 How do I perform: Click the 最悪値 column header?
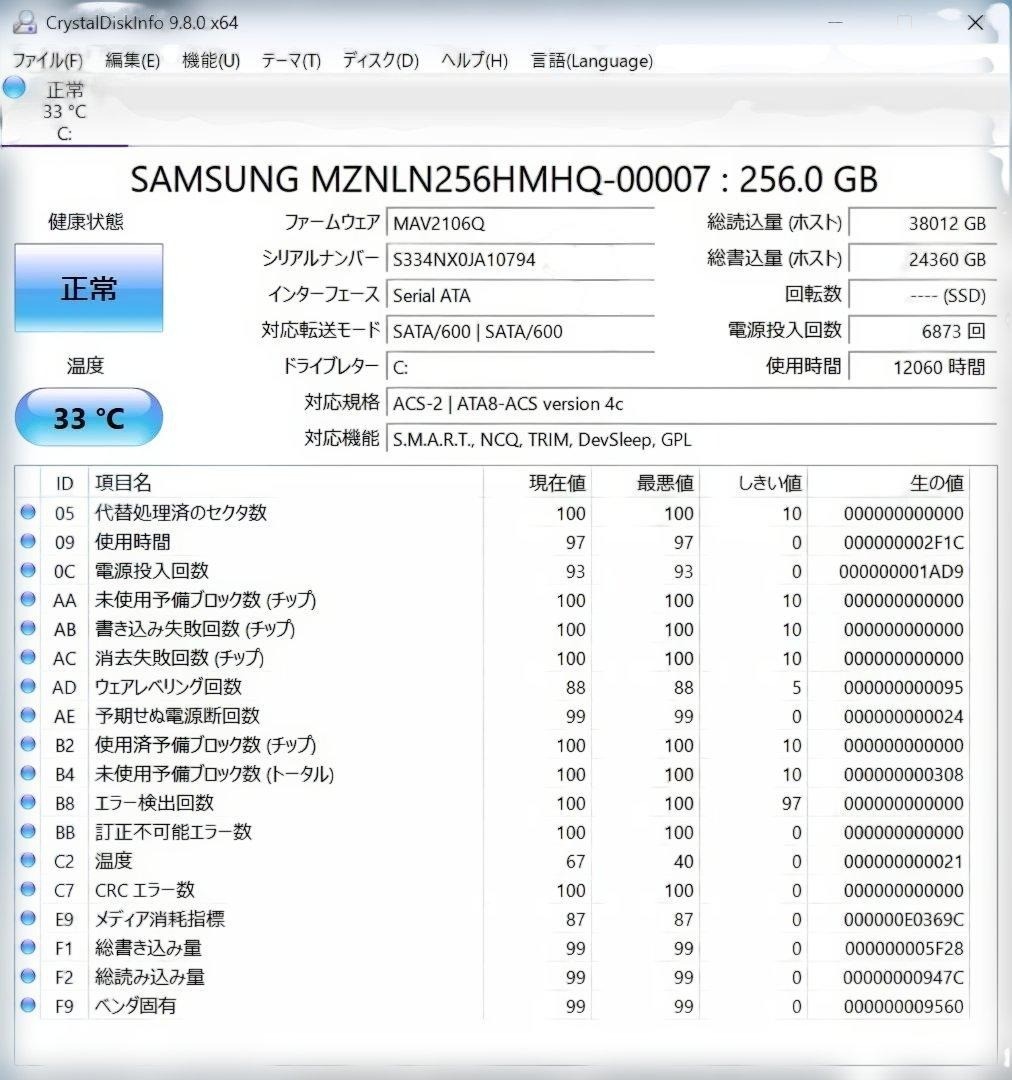[646, 483]
